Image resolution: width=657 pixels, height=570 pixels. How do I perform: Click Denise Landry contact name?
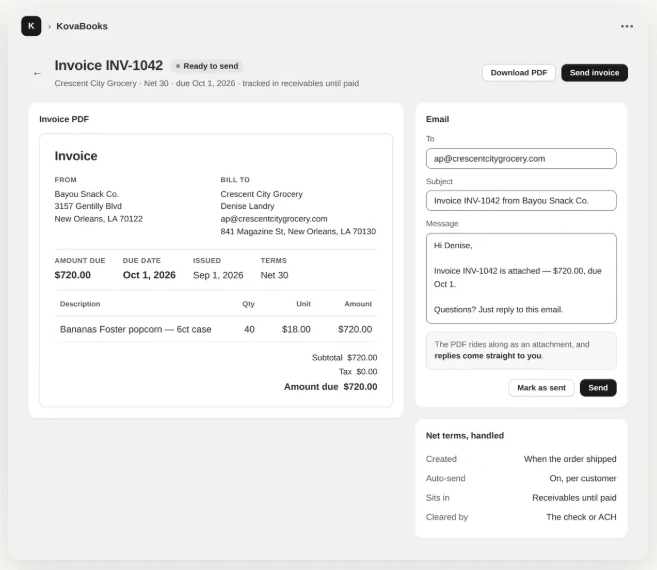click(248, 206)
